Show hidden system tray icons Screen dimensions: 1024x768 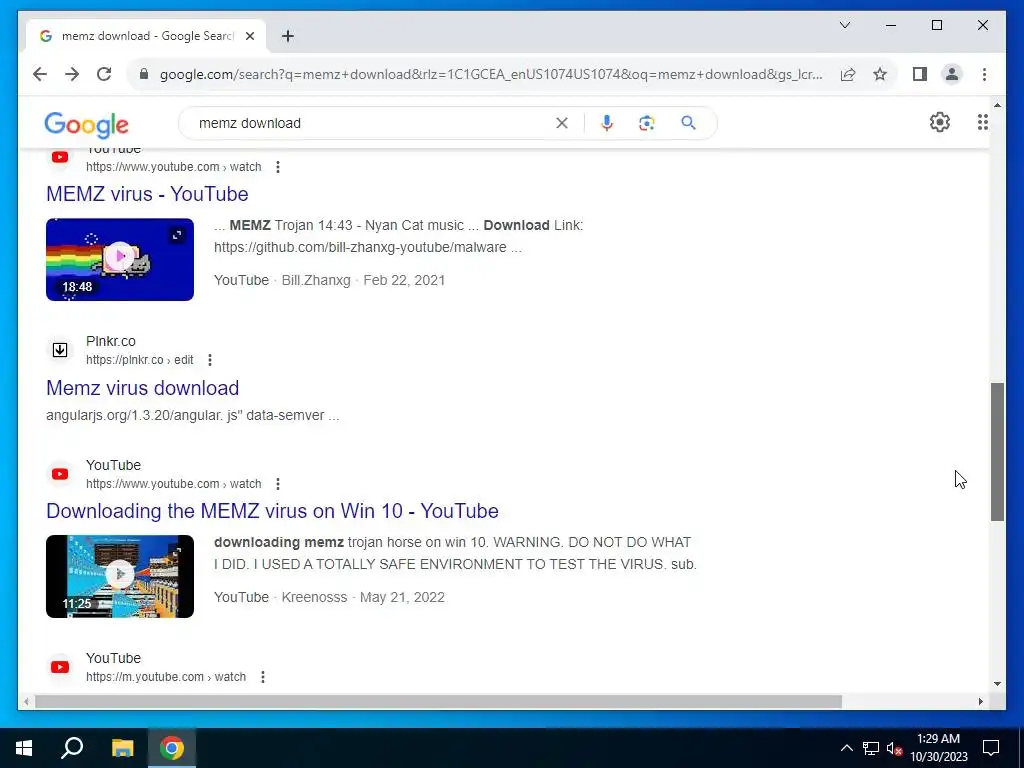pos(846,748)
